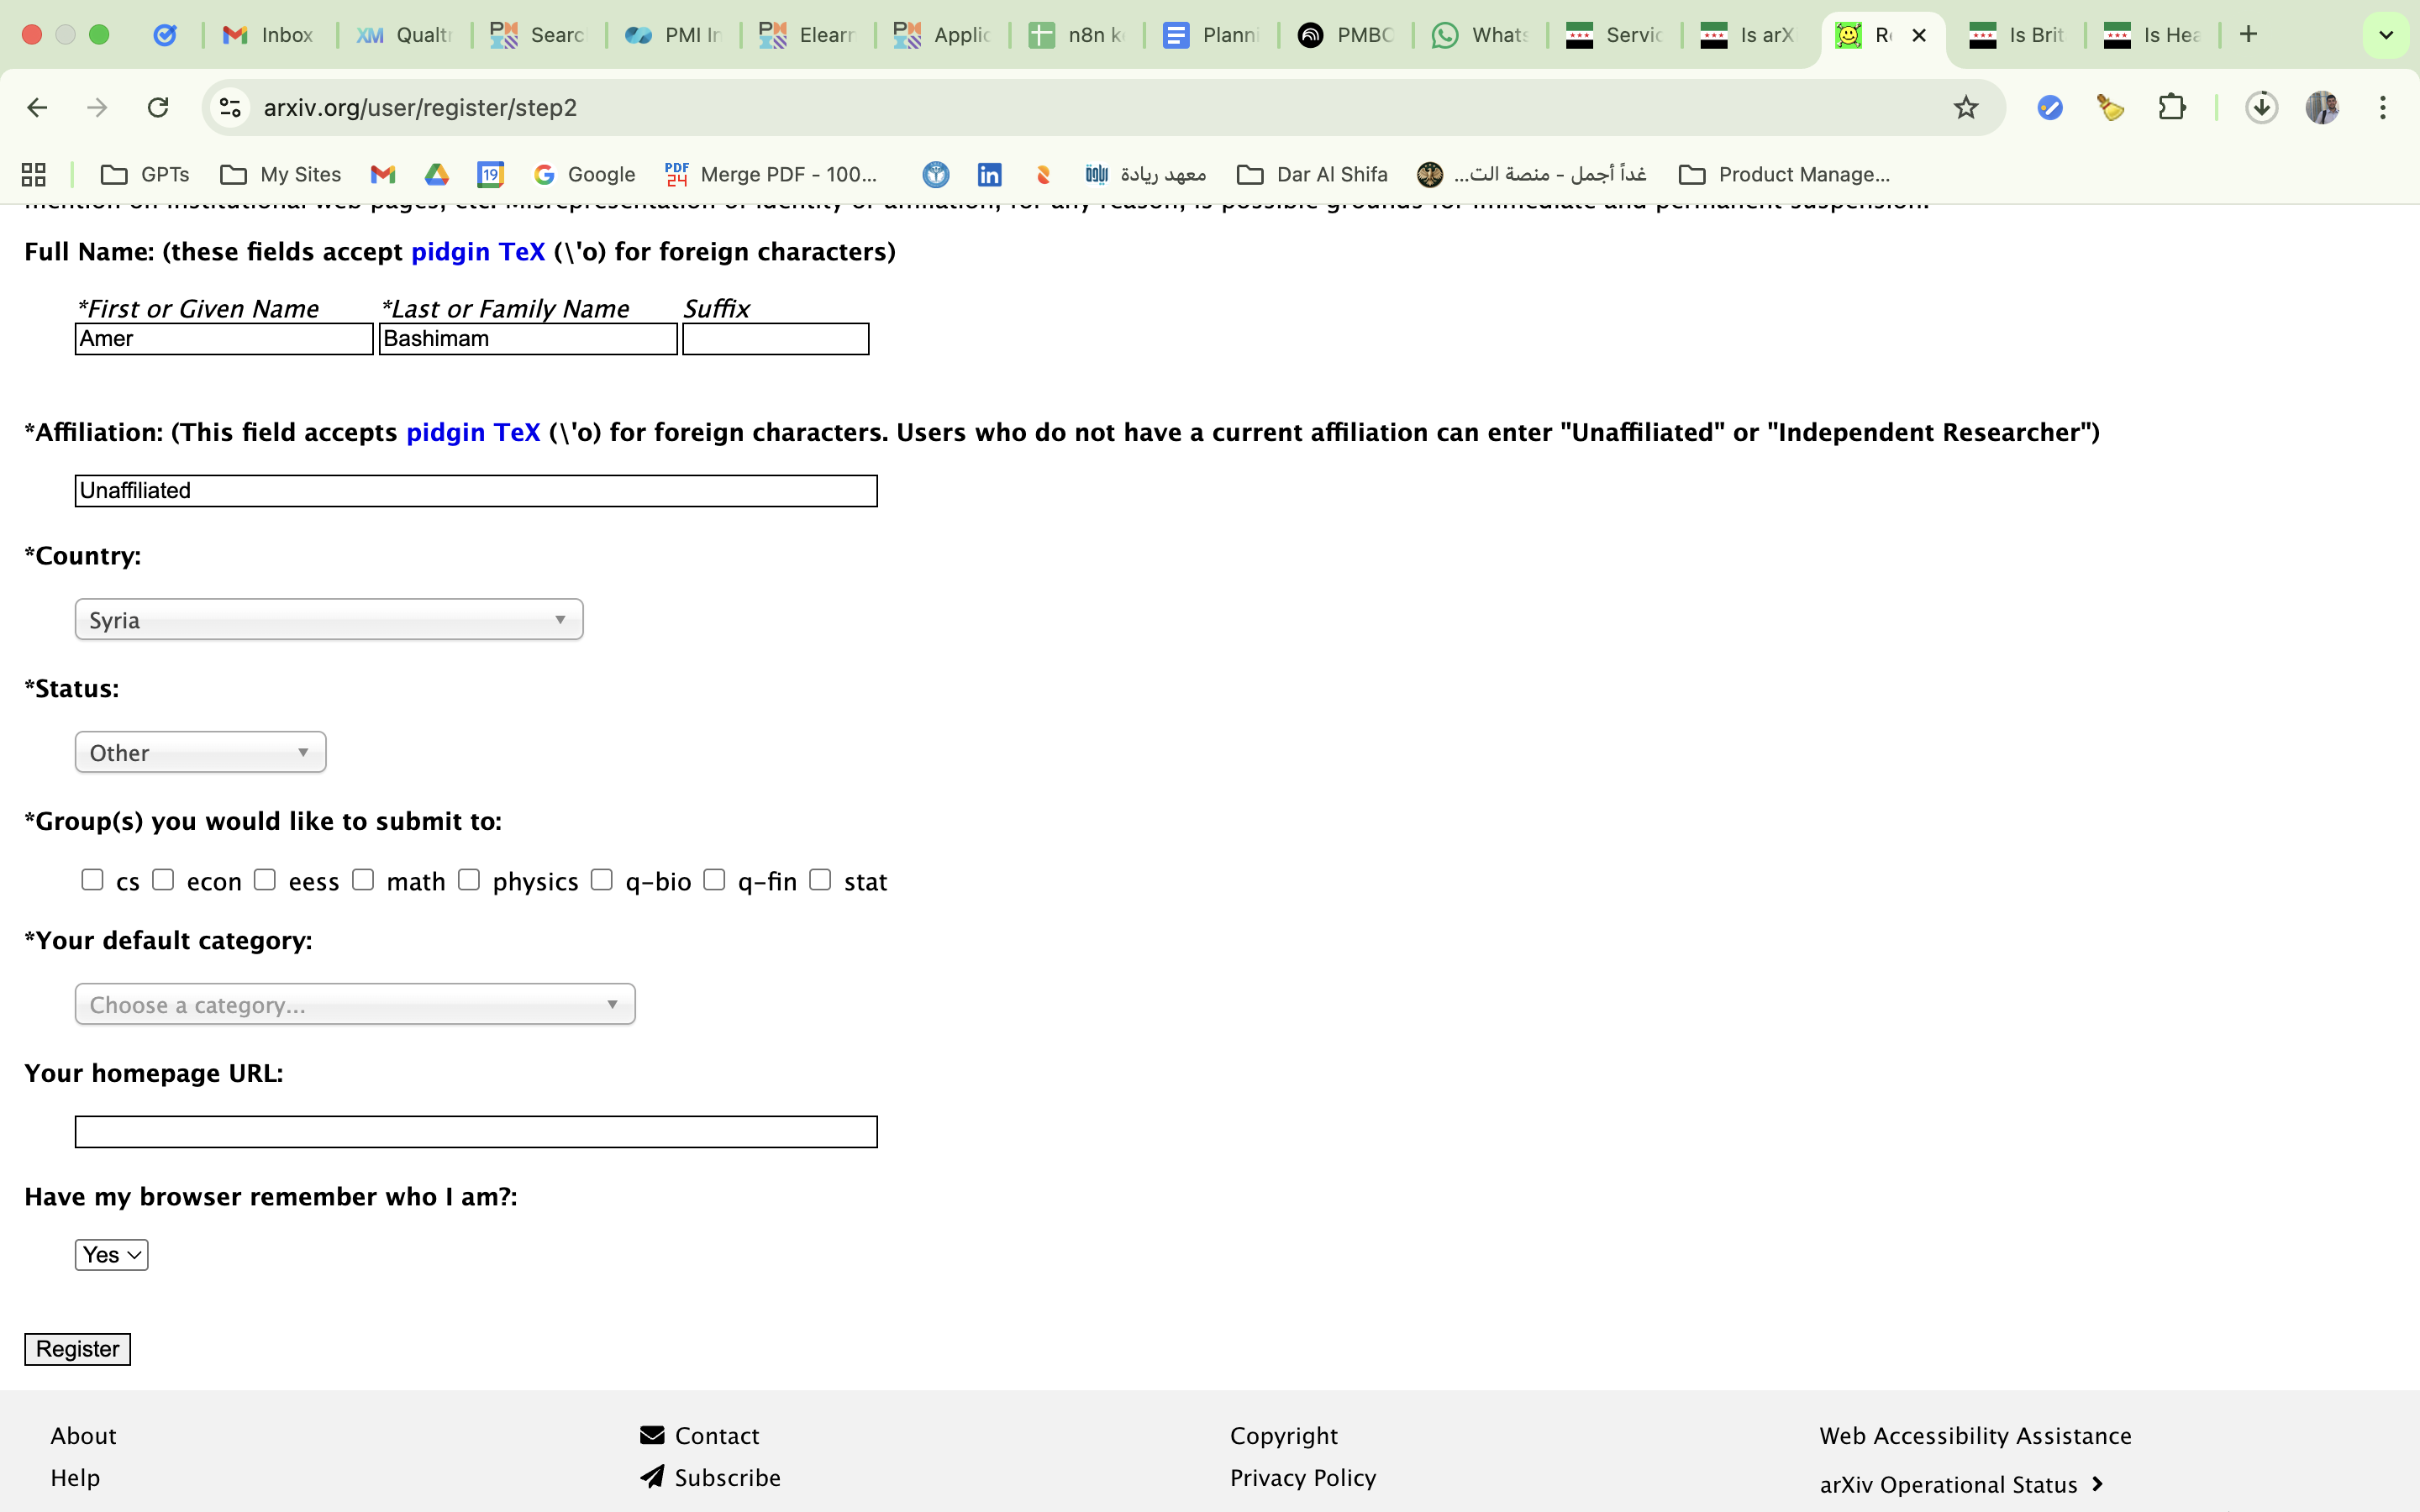Open the LinkedIn bookmark icon
2420x1512 pixels.
[x=989, y=174]
